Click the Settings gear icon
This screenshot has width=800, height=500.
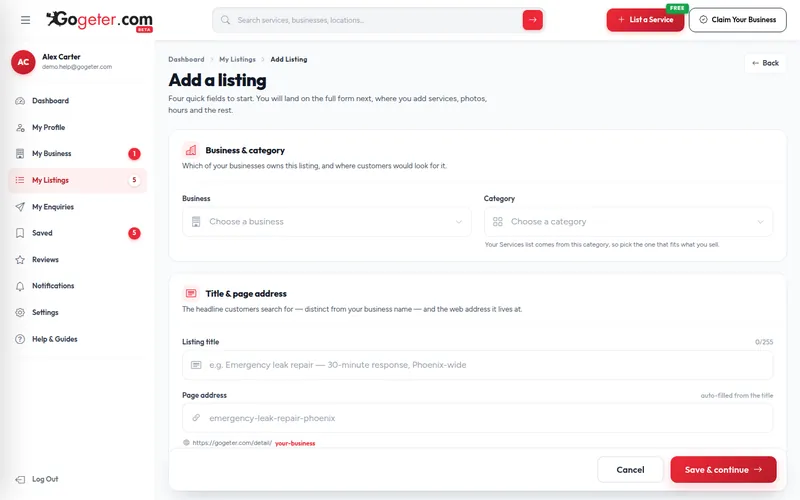click(x=20, y=312)
